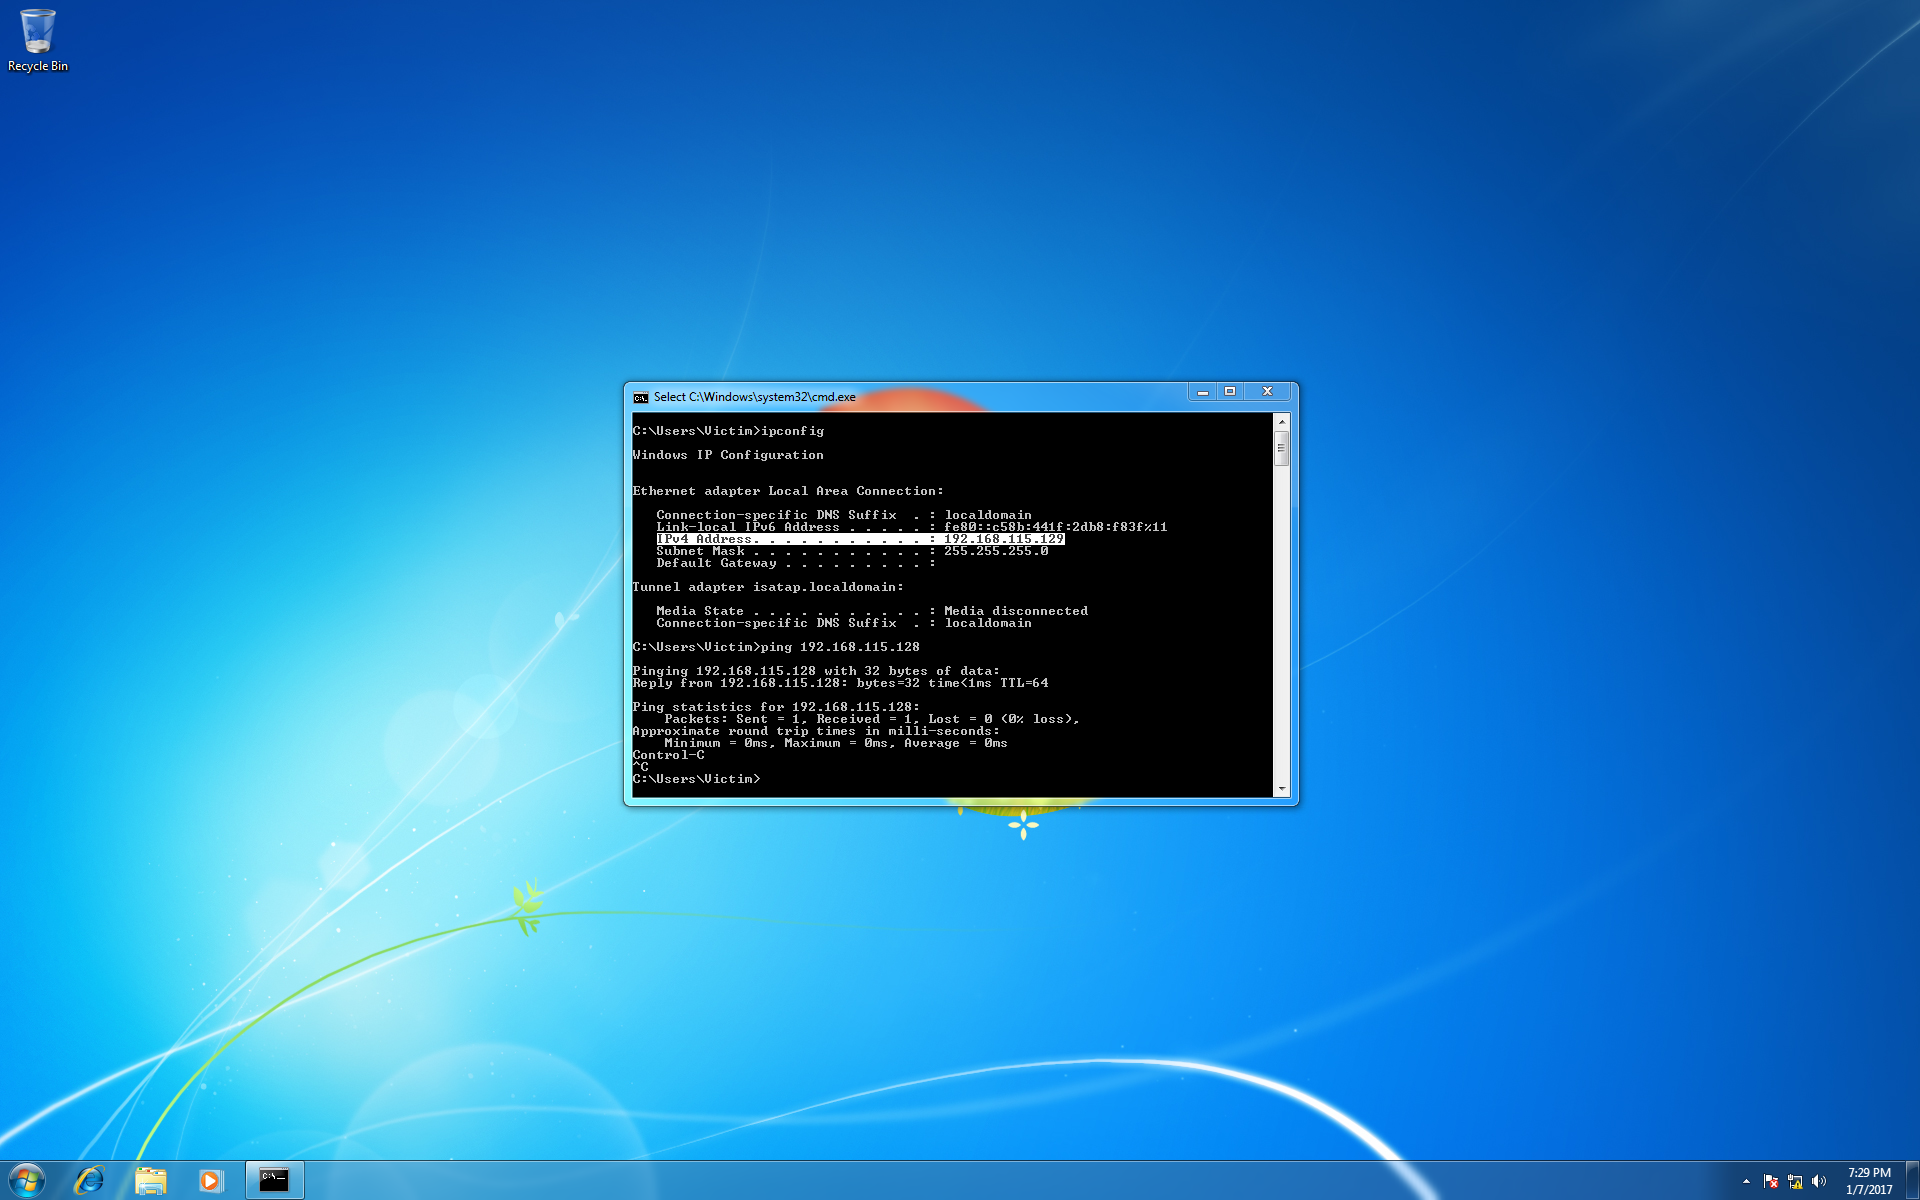Open Windows Explorer folder icon in taskbar
Image resolution: width=1920 pixels, height=1200 pixels.
click(150, 1181)
